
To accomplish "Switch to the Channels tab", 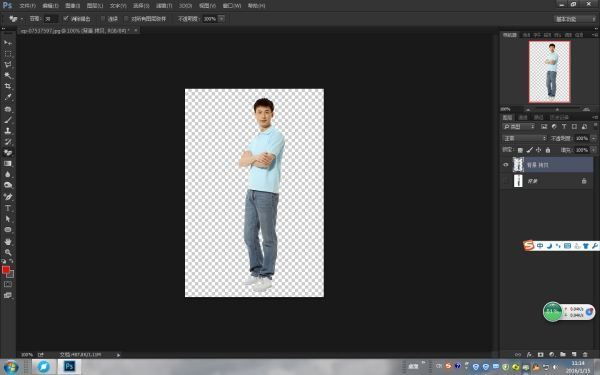I will [x=523, y=117].
